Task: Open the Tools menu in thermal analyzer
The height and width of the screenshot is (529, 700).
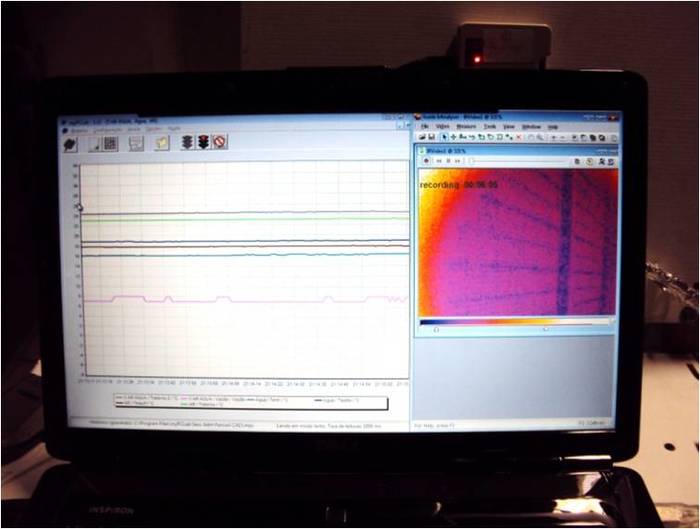Action: click(x=490, y=127)
